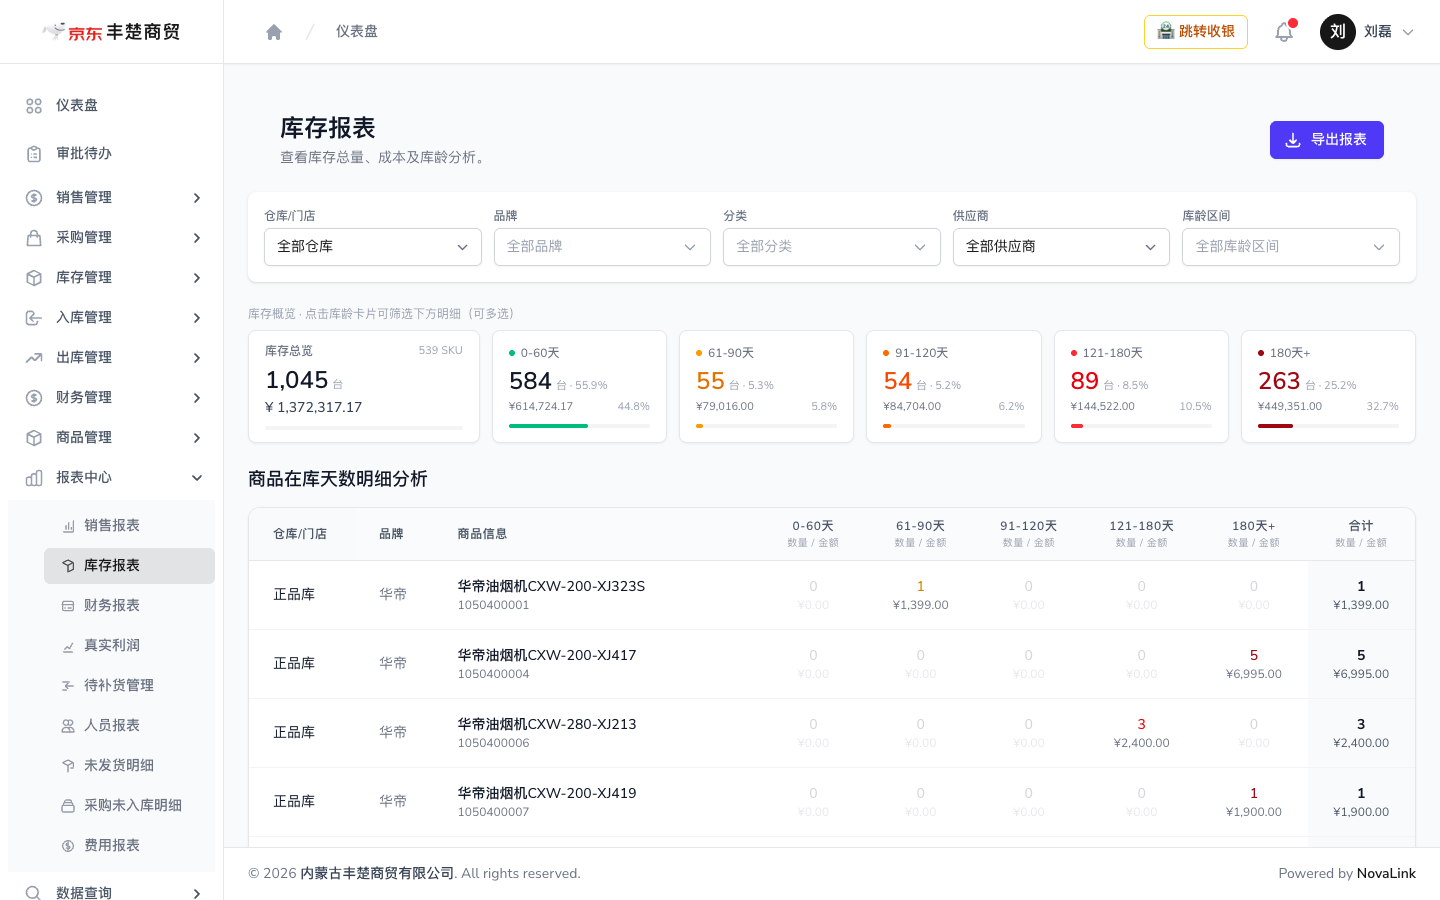Viewport: 1440px width, 900px height.
Task: Click product row 华帝油烟机CXW-200-XJ323S
Action: (832, 595)
